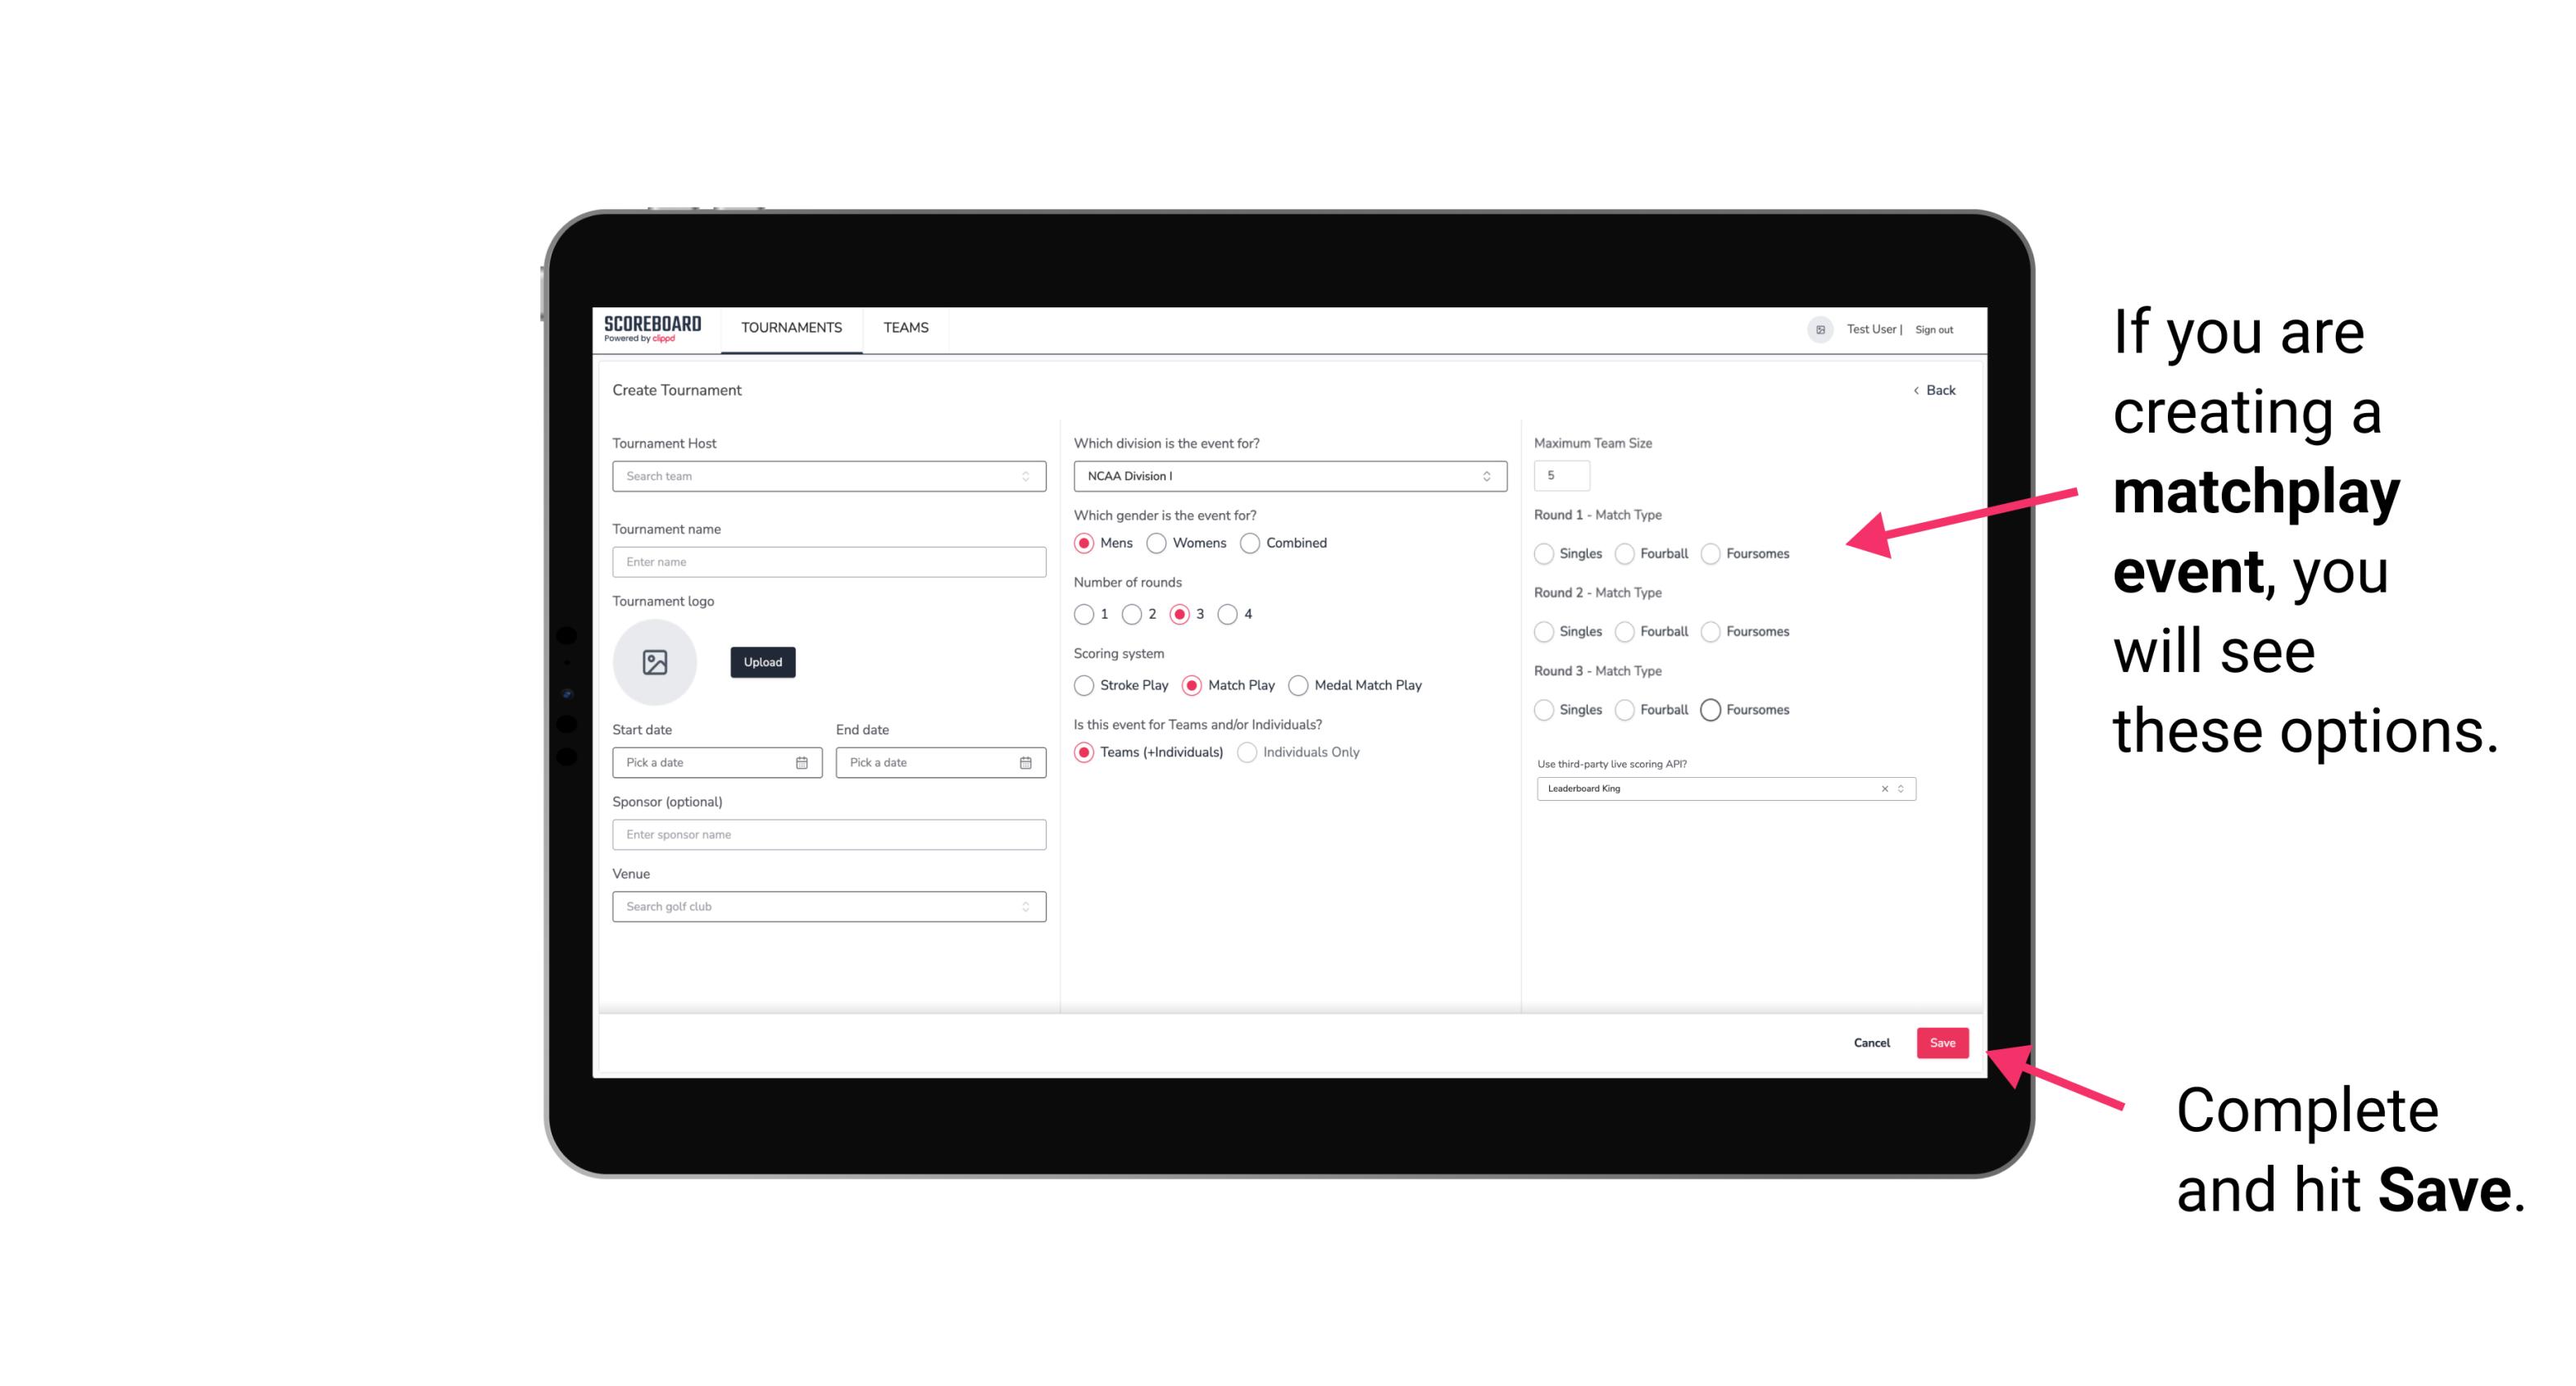
Task: Click the Venue search field icon
Action: click(x=1024, y=907)
